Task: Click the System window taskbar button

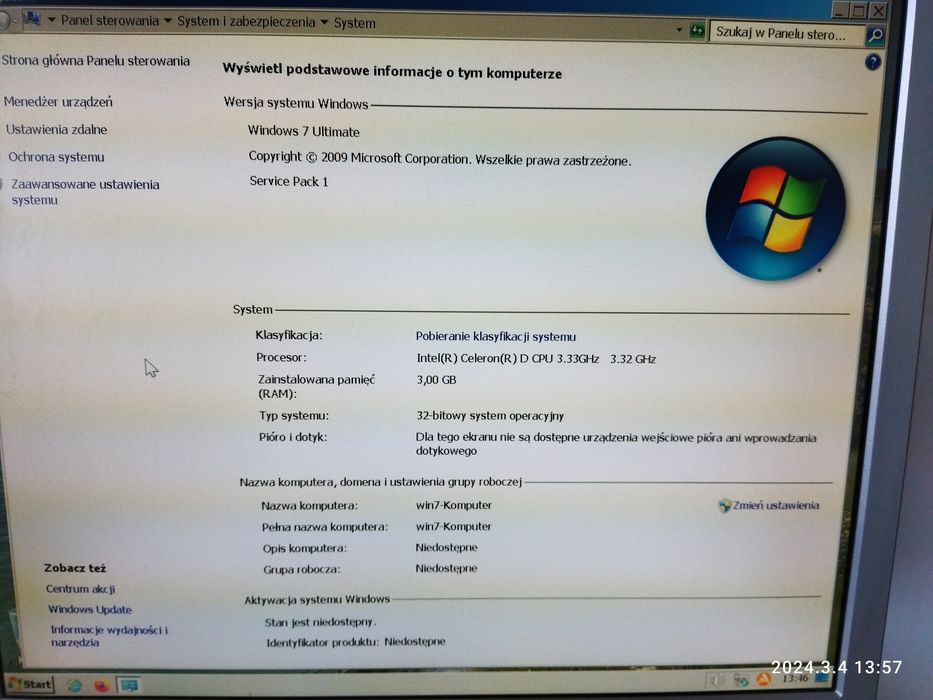Action: point(129,685)
